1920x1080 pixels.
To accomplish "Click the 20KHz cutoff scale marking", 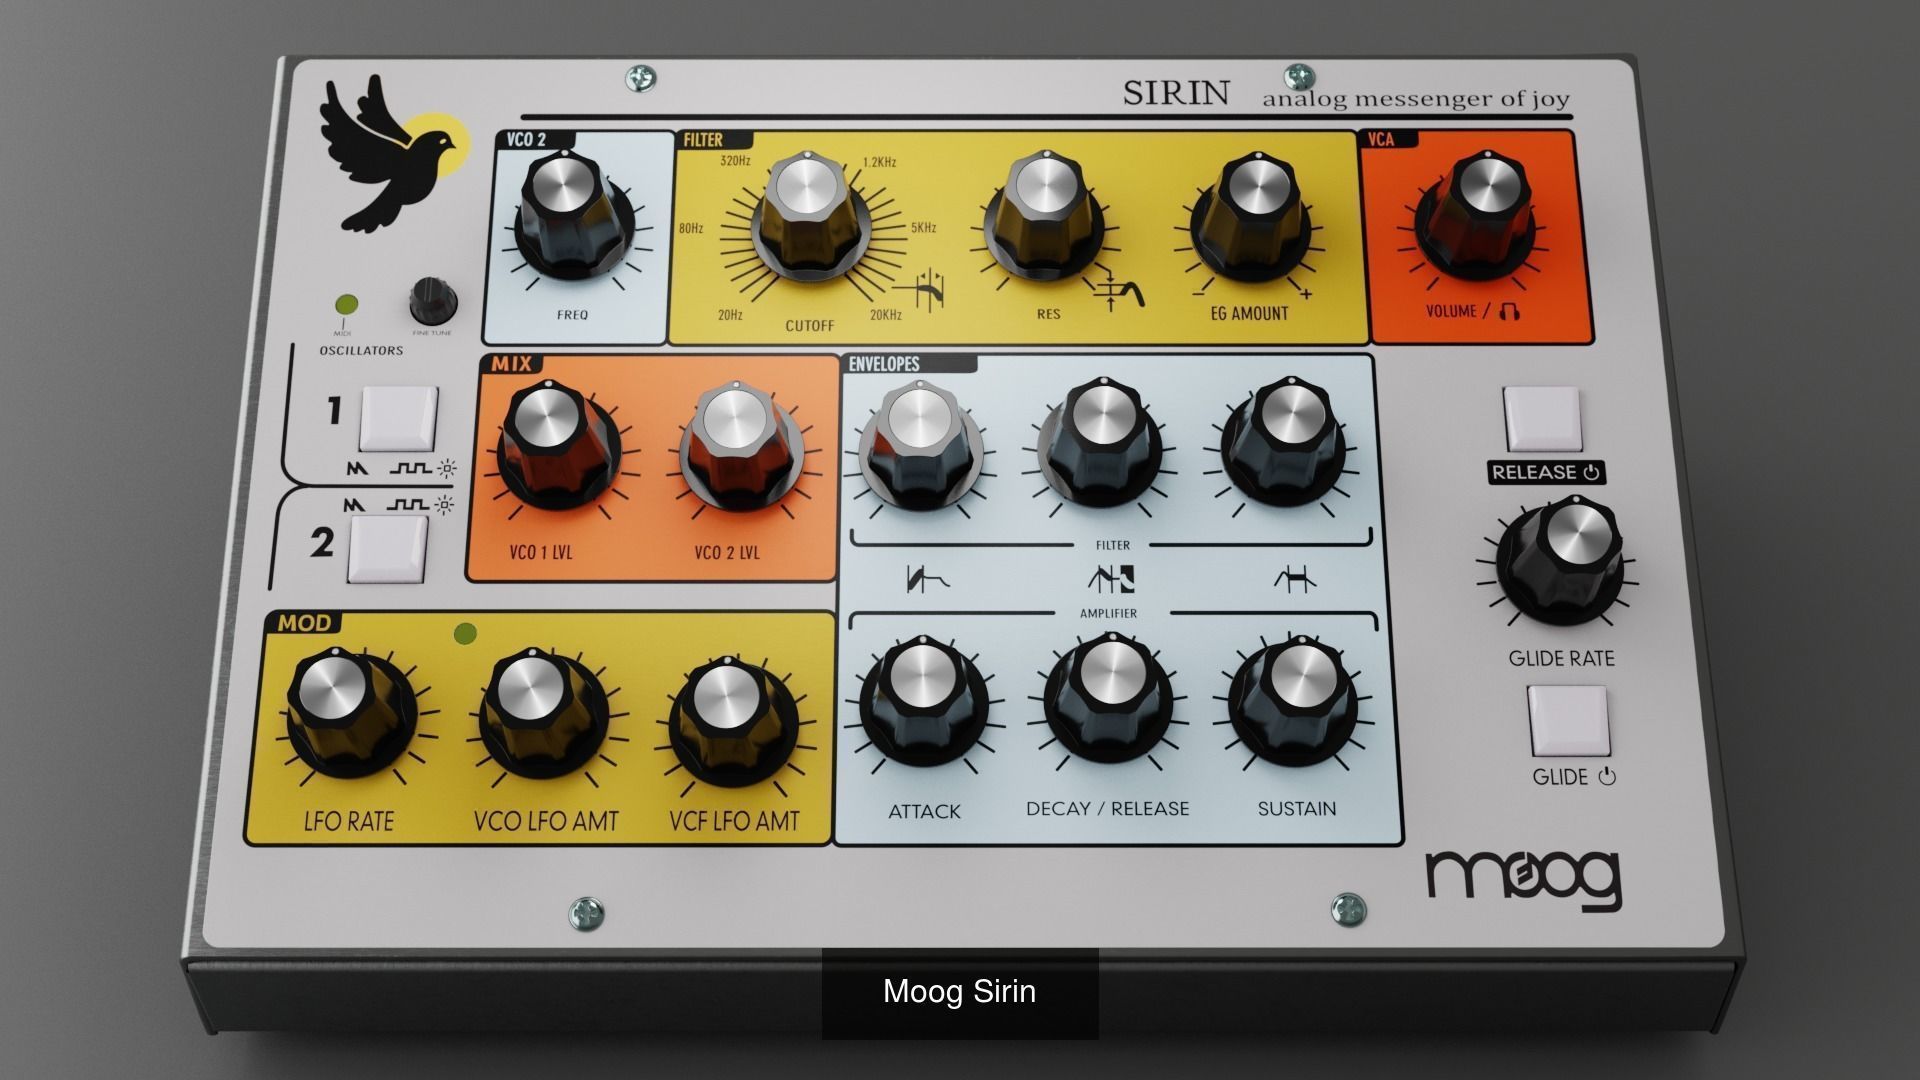I will click(886, 315).
